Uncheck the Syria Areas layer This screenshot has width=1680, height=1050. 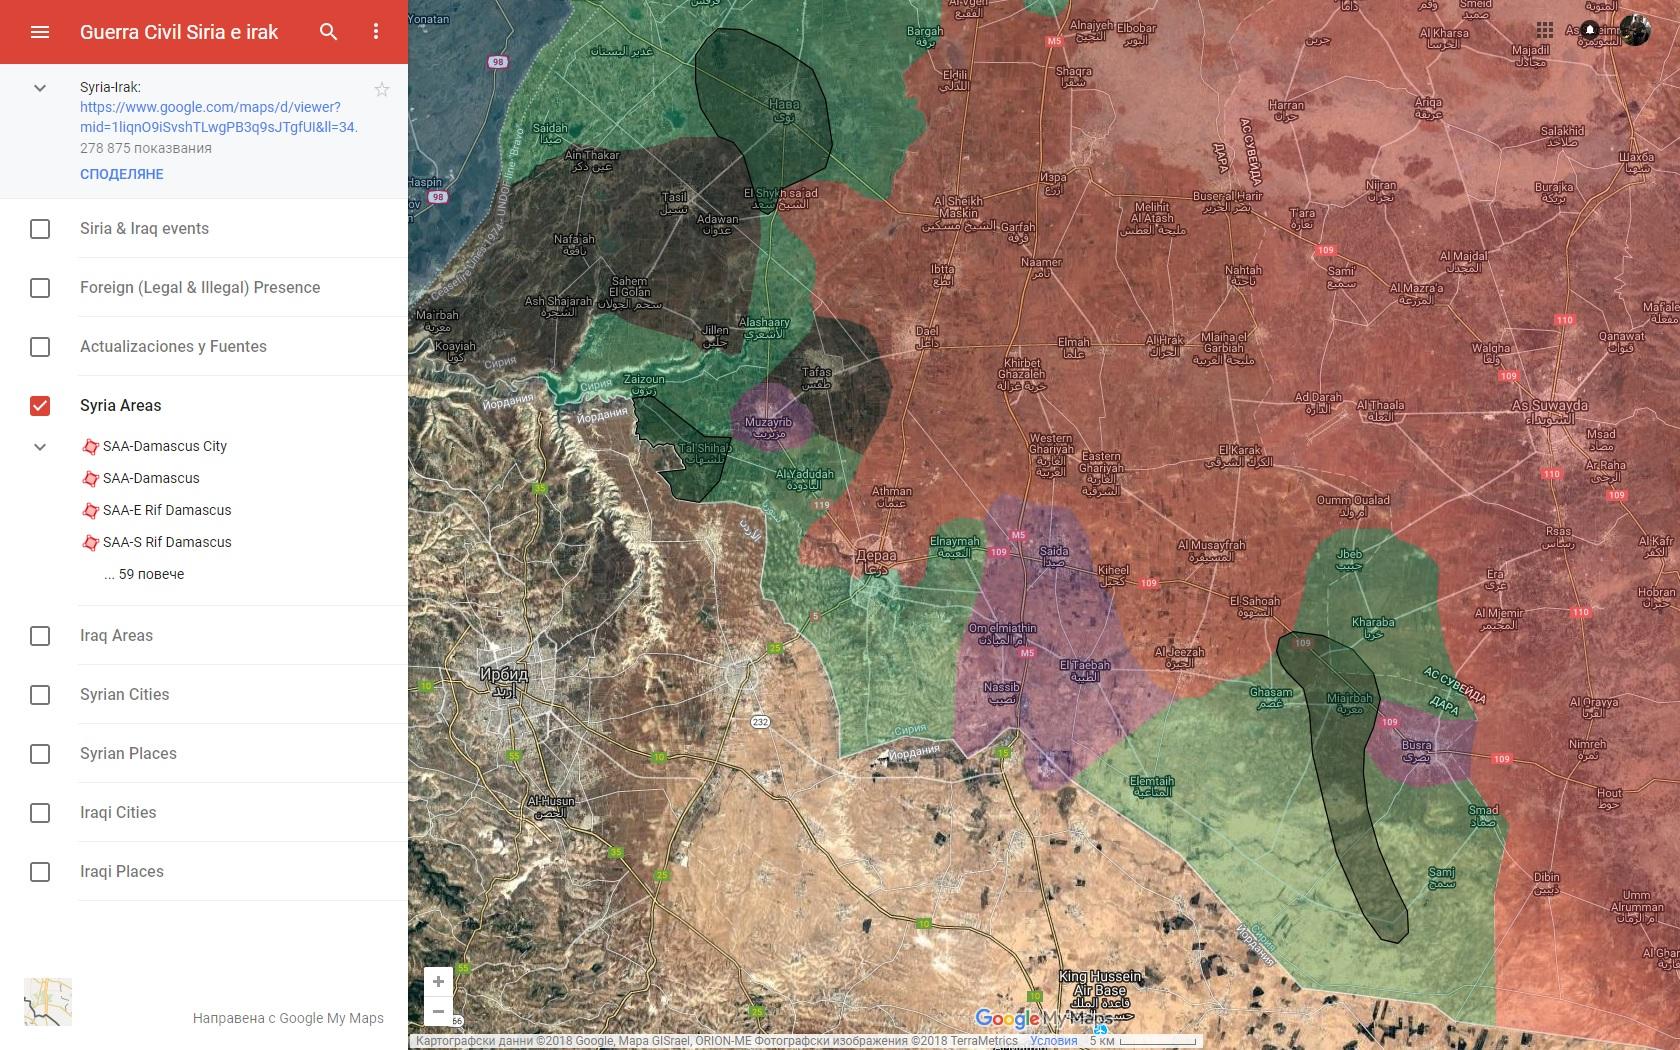point(40,406)
